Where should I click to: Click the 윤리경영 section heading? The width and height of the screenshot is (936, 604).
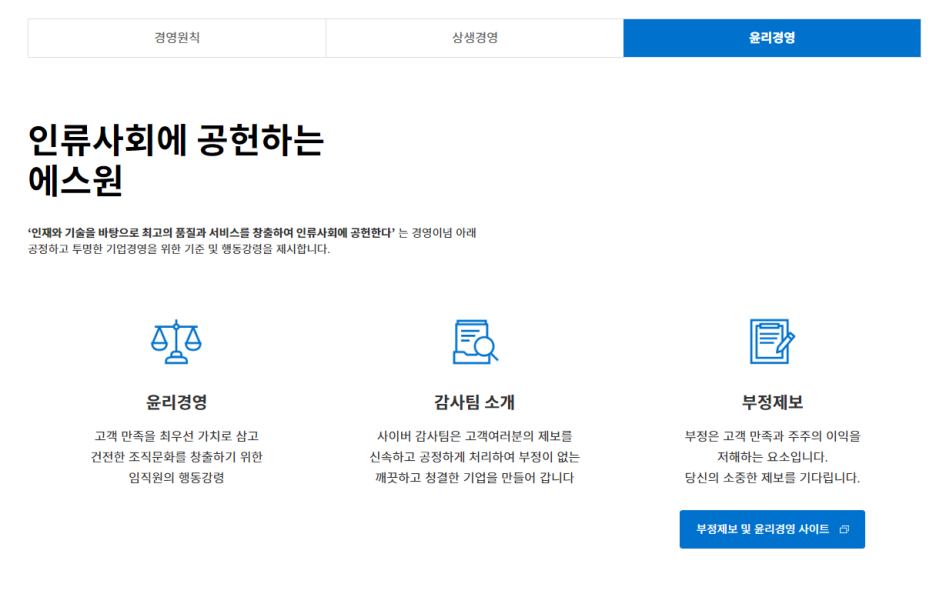(176, 402)
